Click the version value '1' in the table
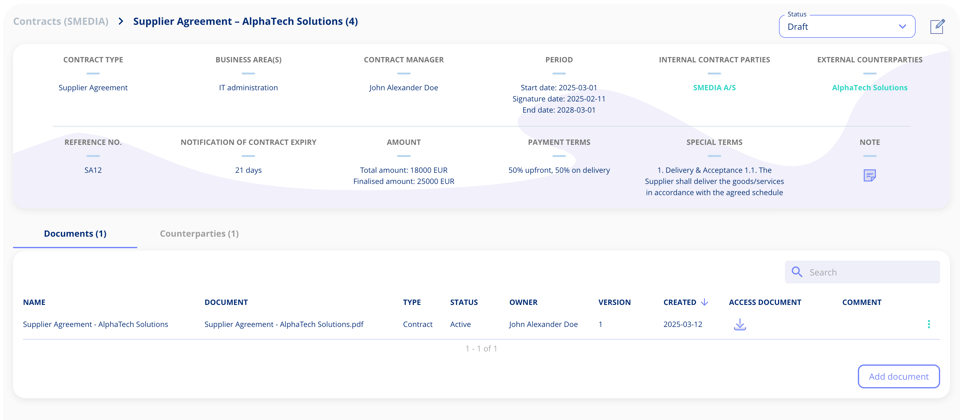 600,324
